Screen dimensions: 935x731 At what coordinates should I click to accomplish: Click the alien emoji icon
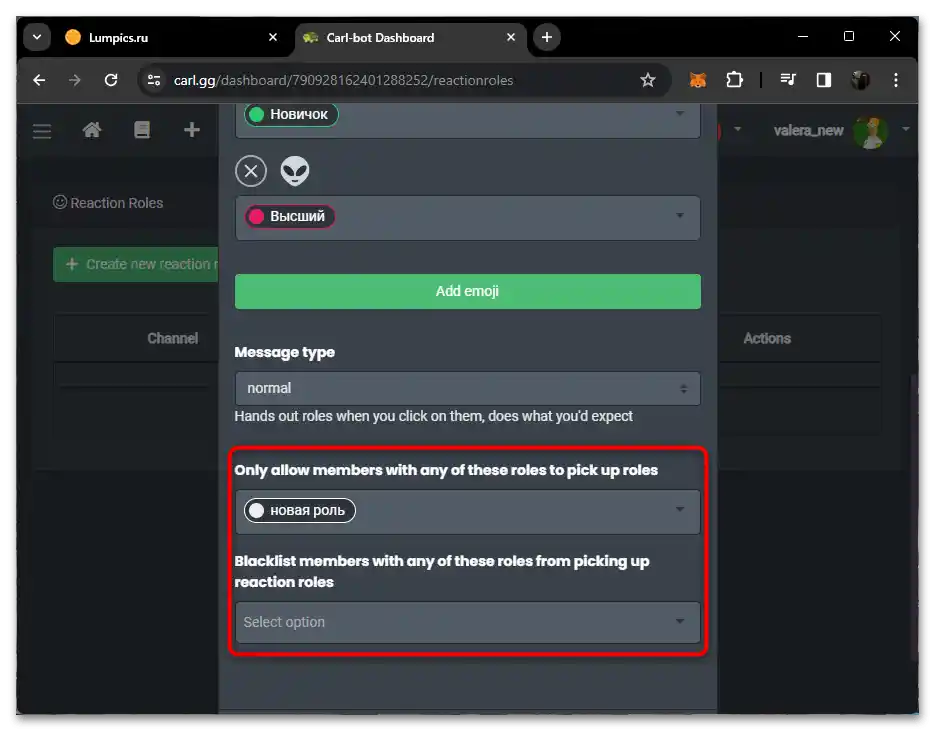point(295,171)
